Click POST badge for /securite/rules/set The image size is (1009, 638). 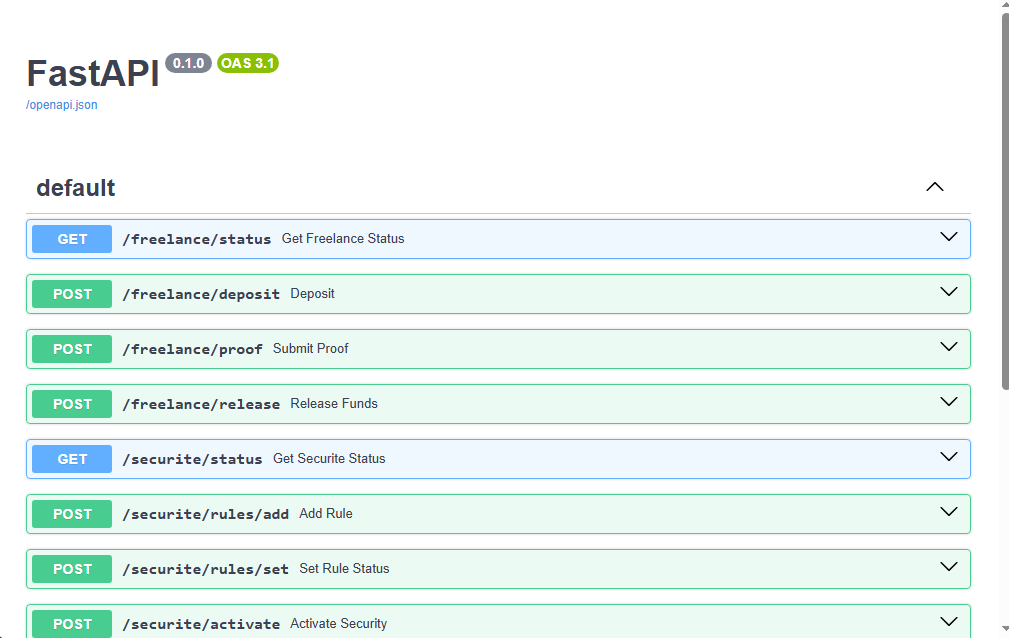point(72,569)
